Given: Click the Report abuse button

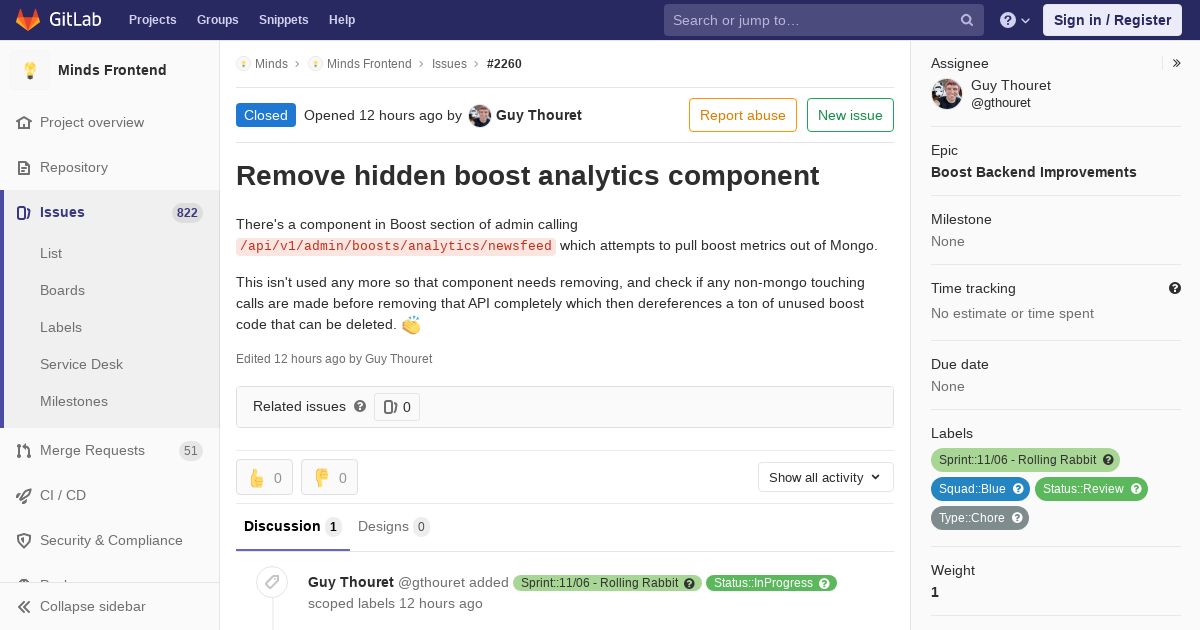Looking at the screenshot, I should coord(743,115).
